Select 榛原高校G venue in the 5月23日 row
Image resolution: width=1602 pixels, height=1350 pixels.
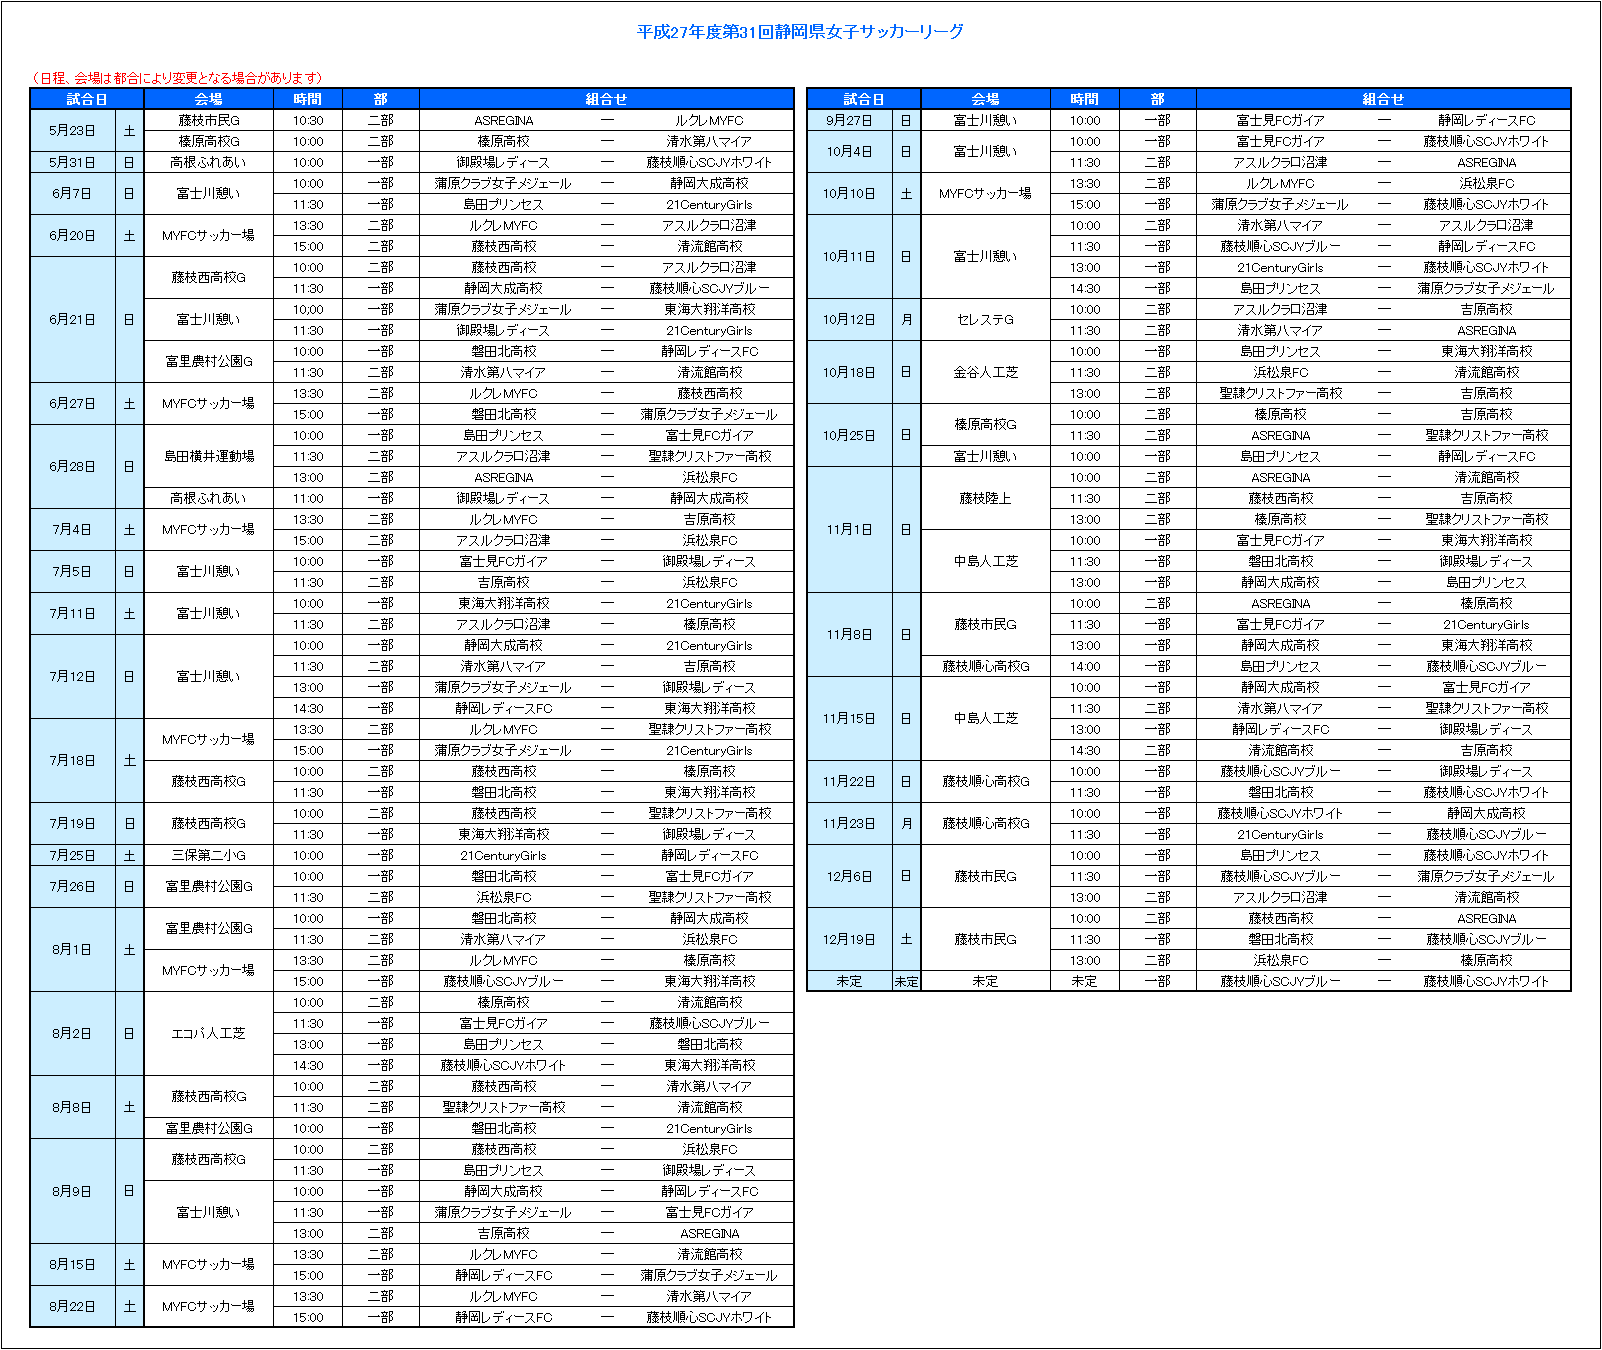pyautogui.click(x=209, y=141)
